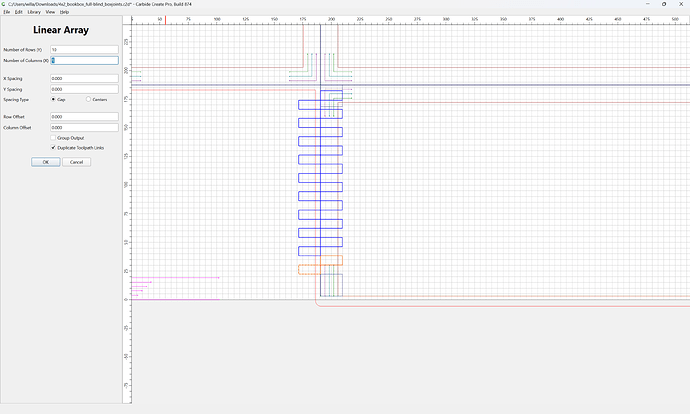Minimize the Carbide Create window
The height and width of the screenshot is (414, 690).
pyautogui.click(x=647, y=4)
